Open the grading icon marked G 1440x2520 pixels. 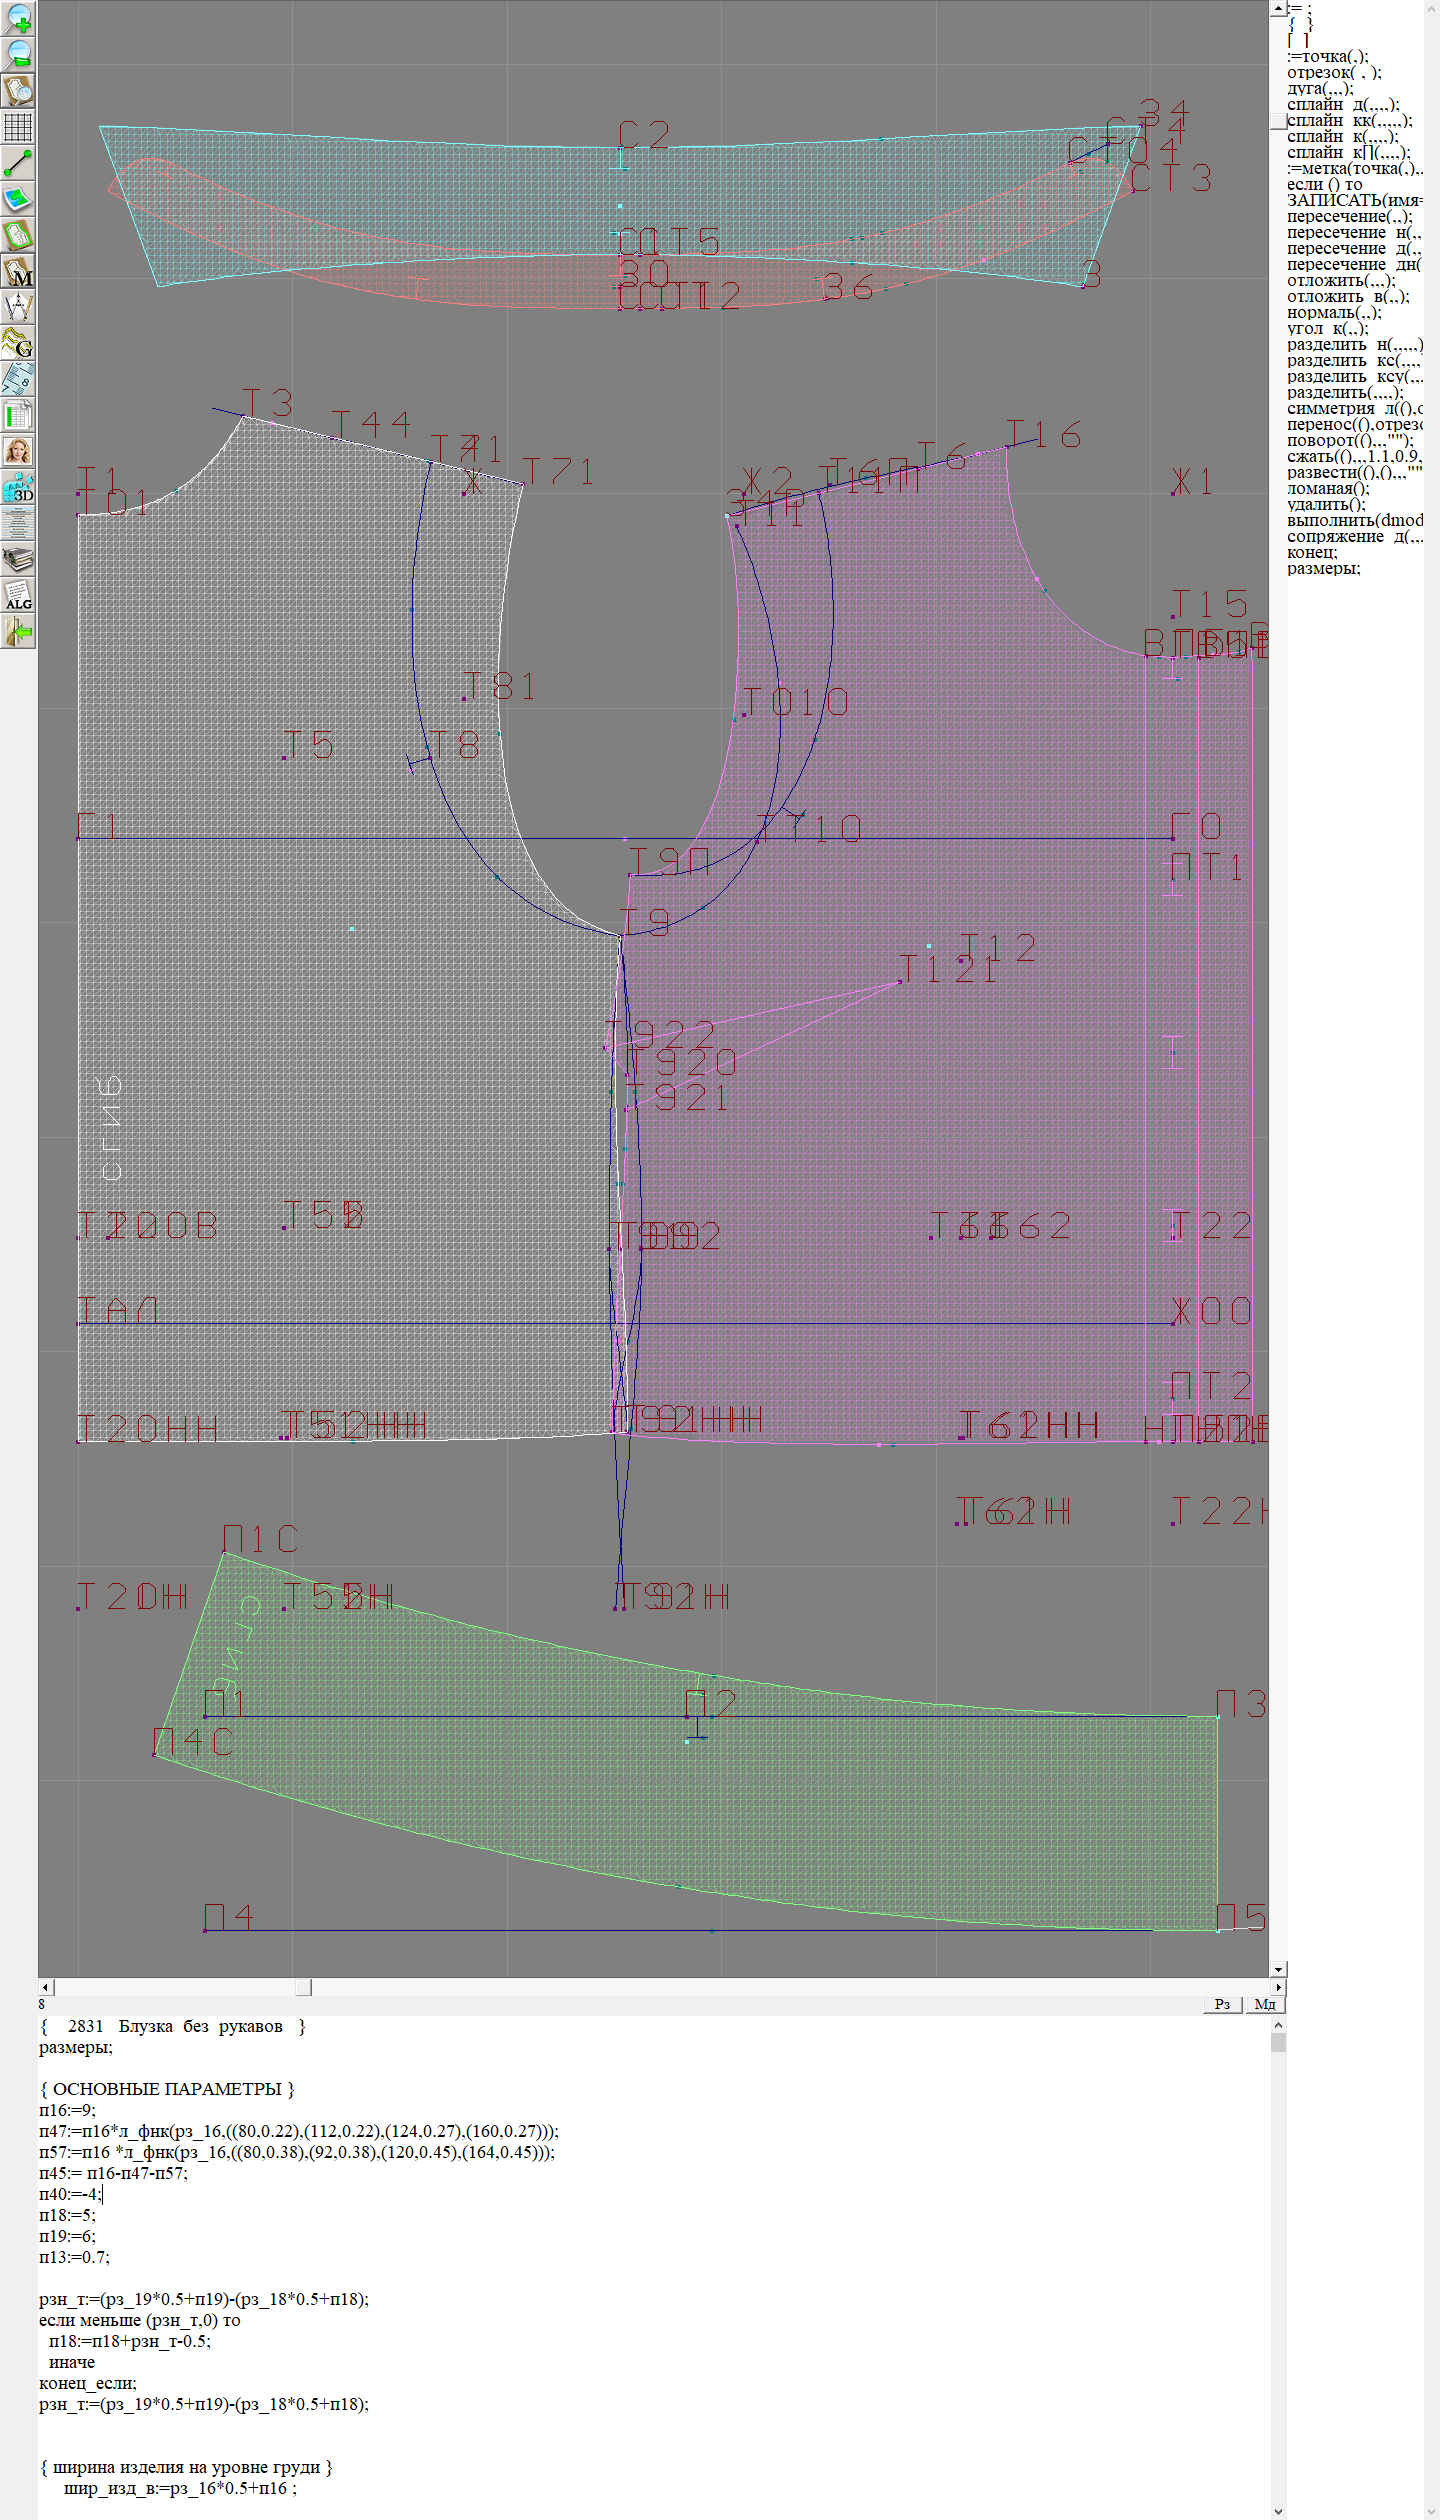[19, 343]
